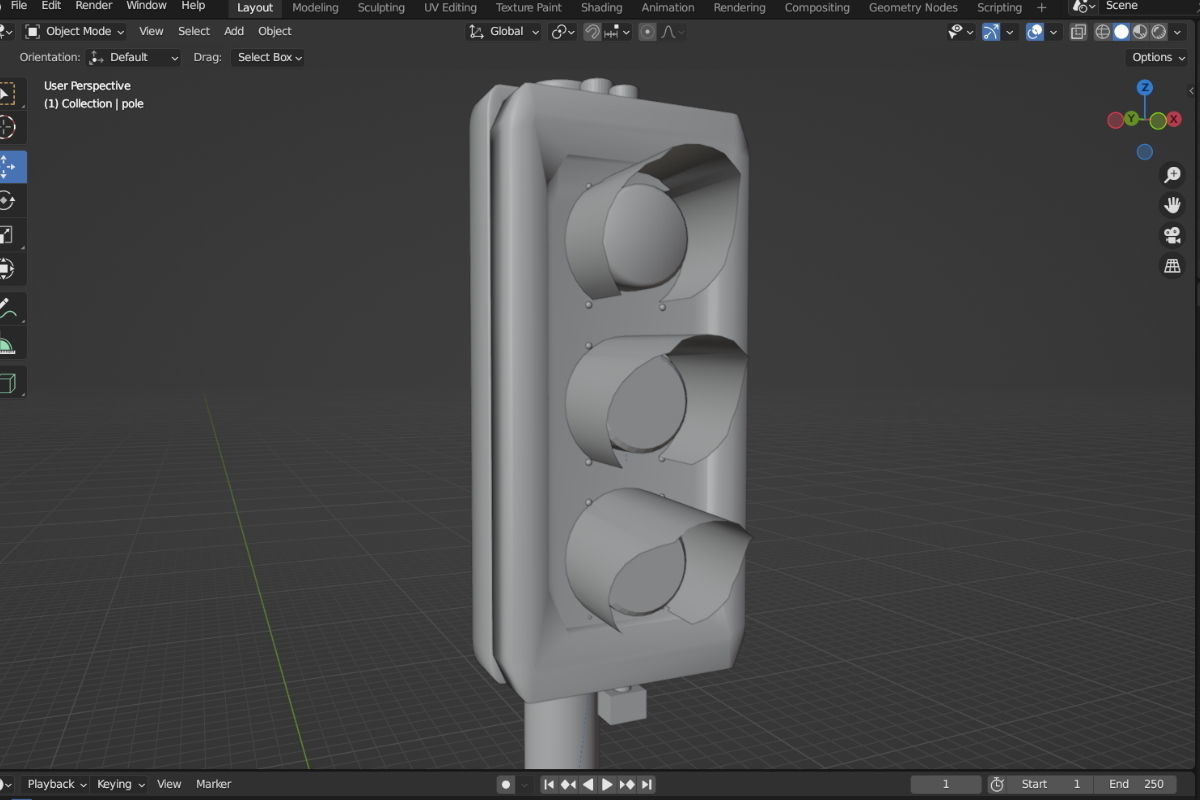Viewport: 1200px width, 800px height.
Task: Toggle X-Ray mode in the header
Action: (x=1078, y=31)
